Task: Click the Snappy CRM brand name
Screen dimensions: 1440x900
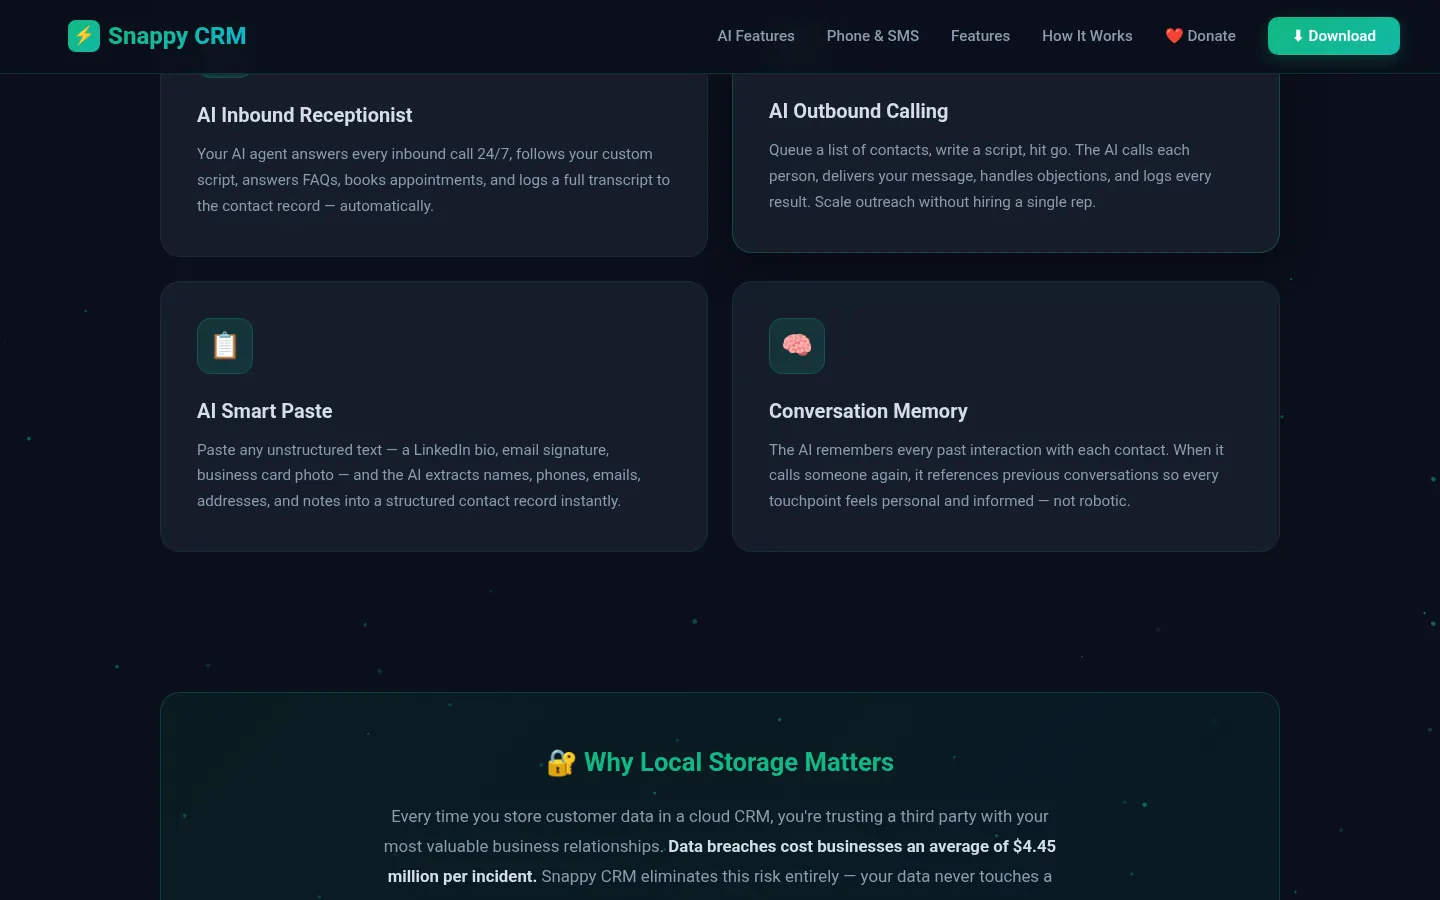Action: click(177, 36)
